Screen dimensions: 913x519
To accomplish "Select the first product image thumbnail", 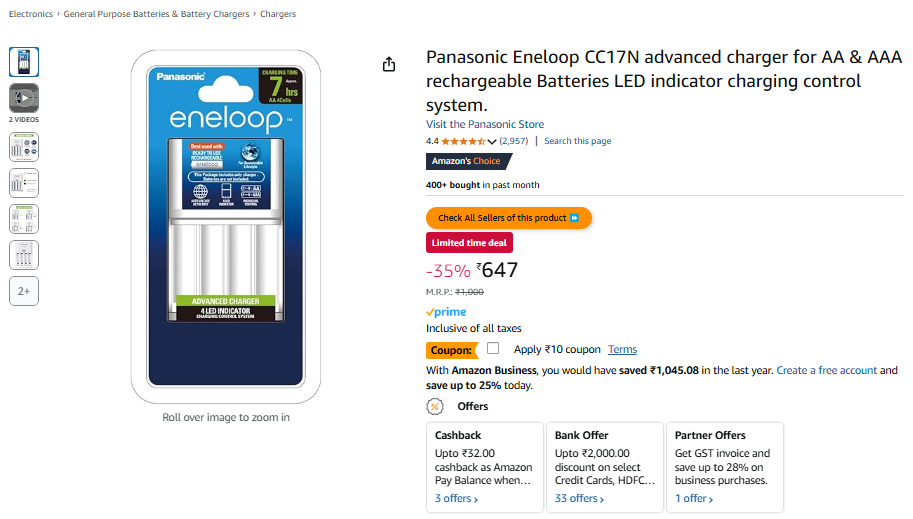I will (24, 62).
